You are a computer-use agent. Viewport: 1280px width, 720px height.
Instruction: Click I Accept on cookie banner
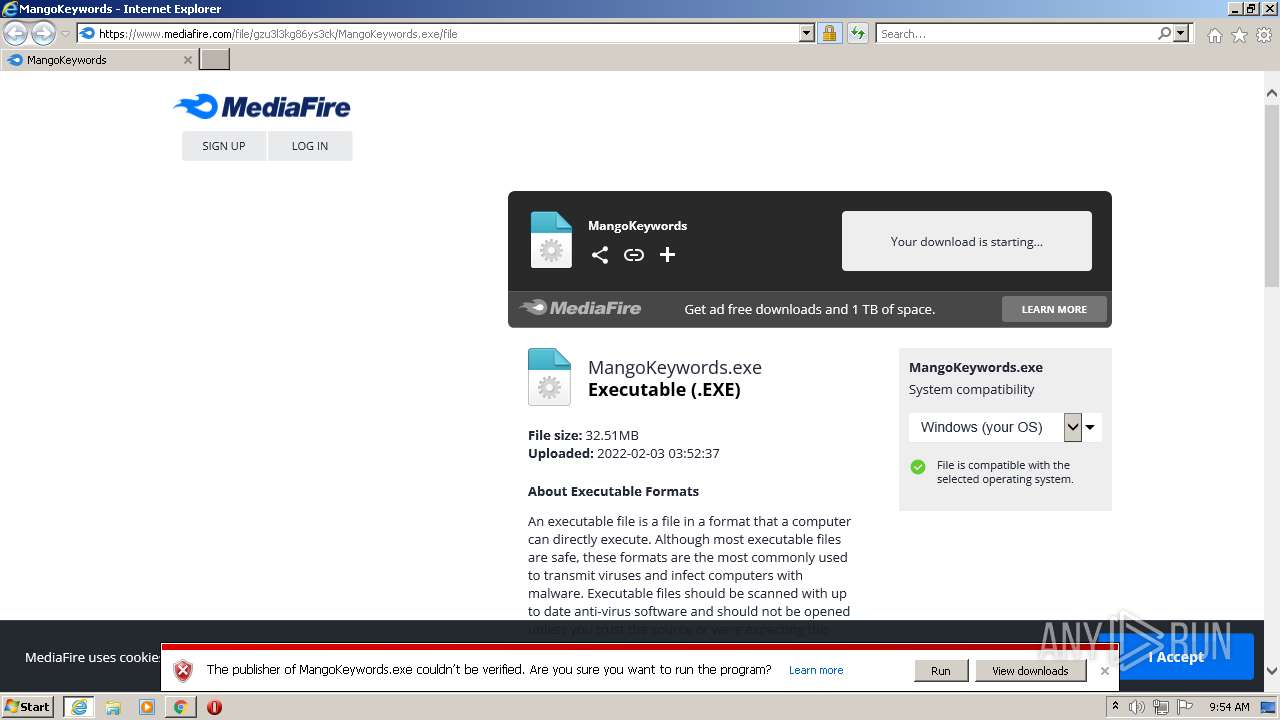click(x=1176, y=657)
